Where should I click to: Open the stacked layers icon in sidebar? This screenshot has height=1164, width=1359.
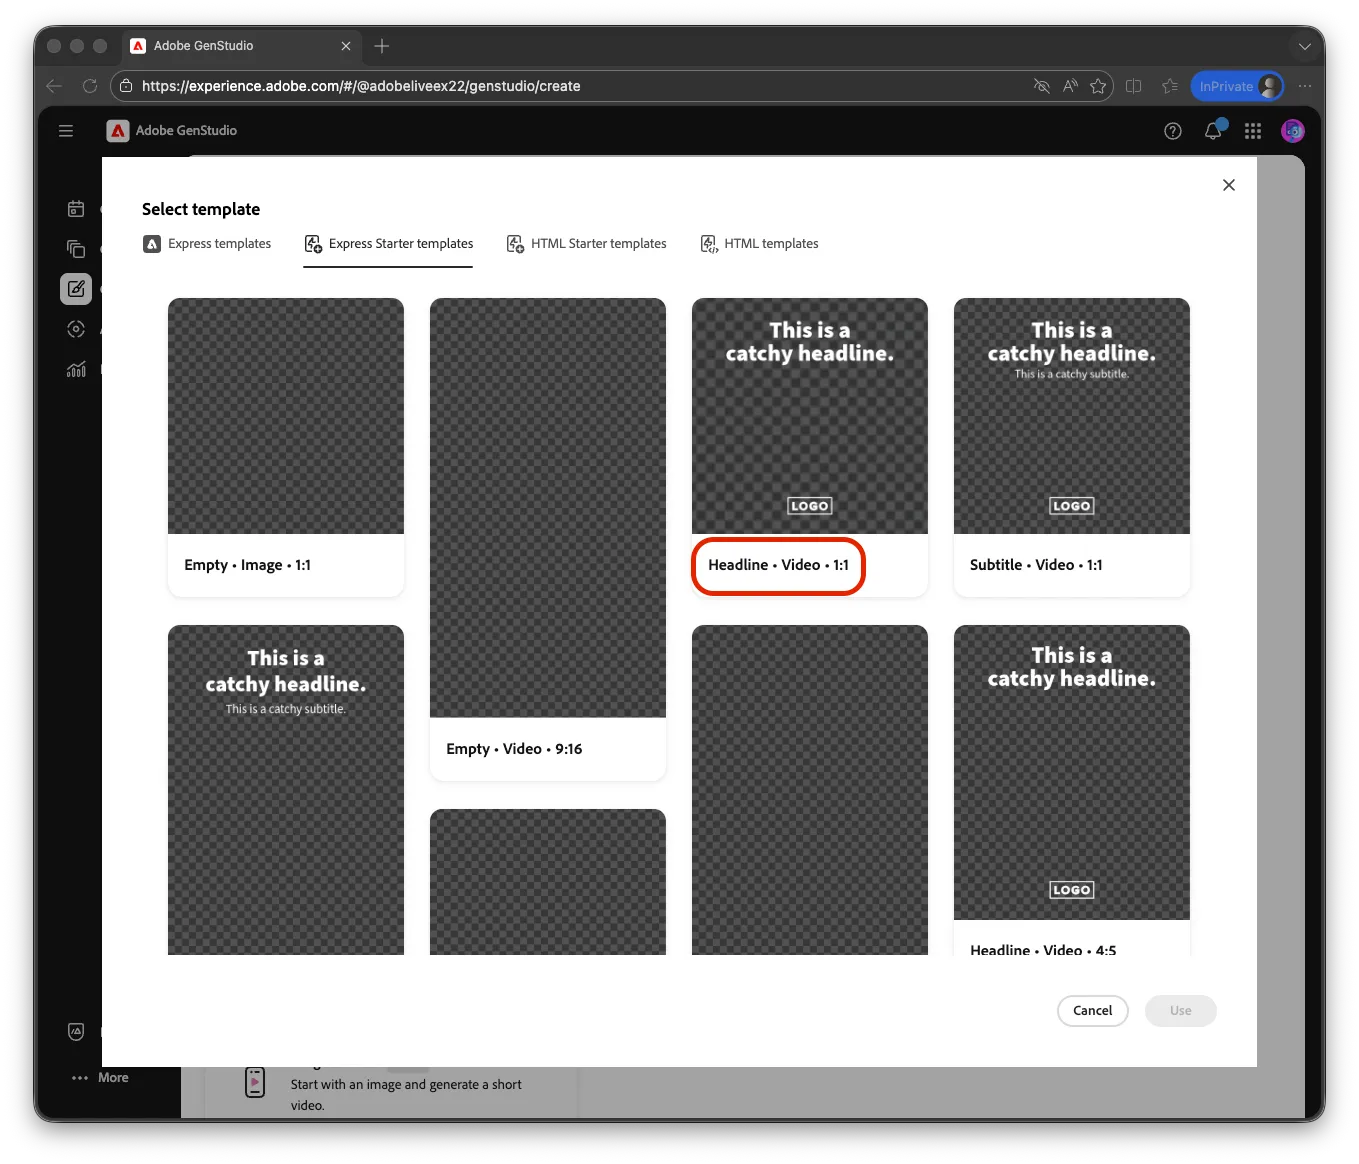[x=76, y=249]
